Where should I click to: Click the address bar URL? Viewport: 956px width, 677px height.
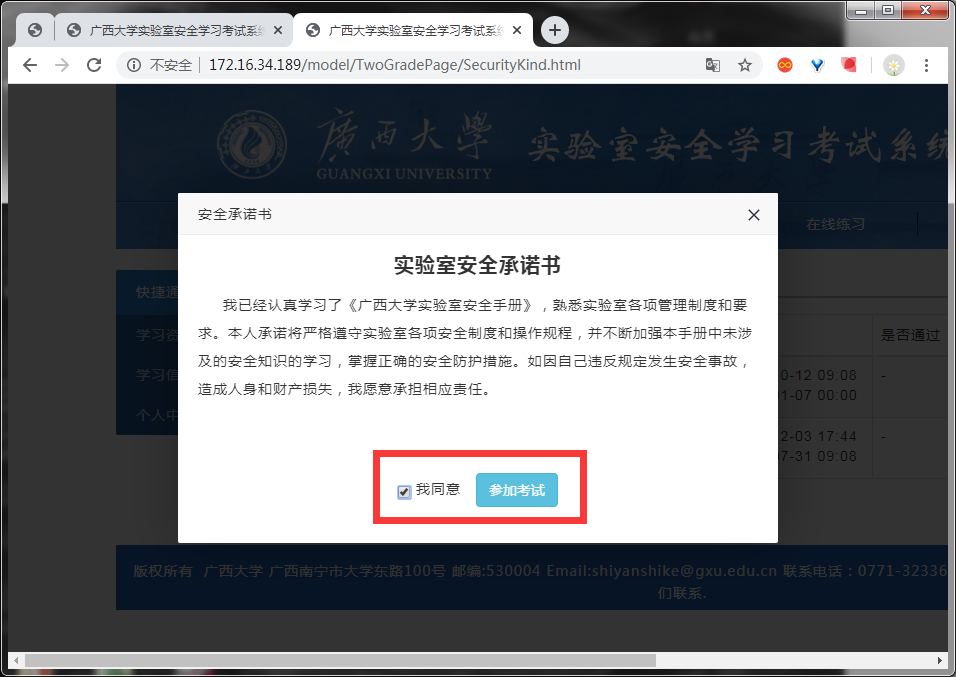[394, 65]
